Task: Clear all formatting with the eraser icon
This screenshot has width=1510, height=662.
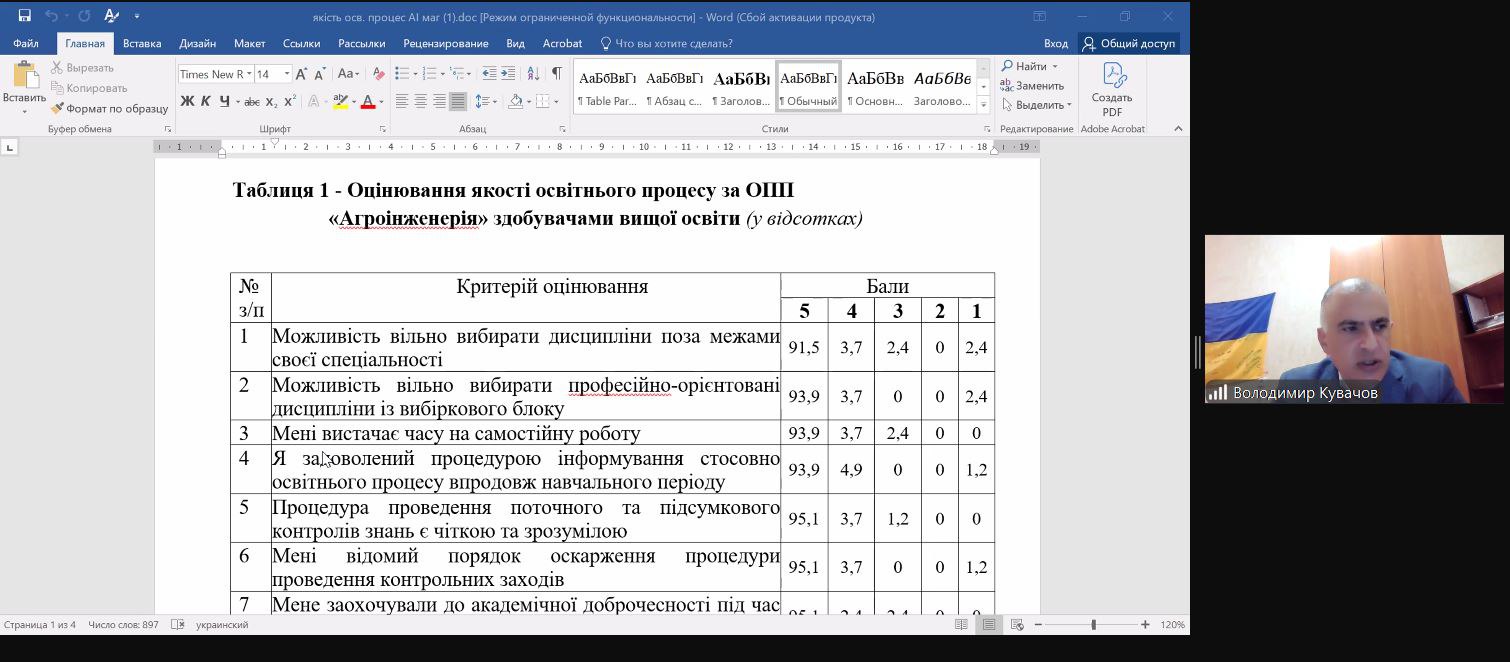Action: click(378, 74)
